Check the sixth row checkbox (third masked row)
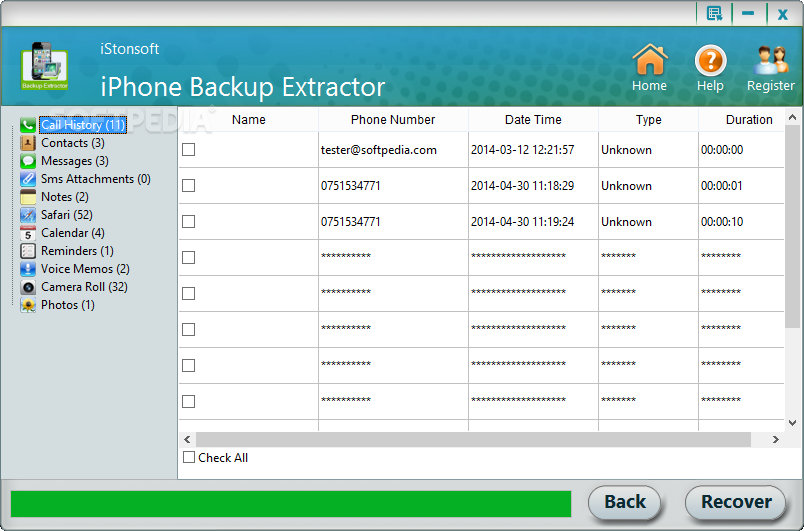804x531 pixels. (x=189, y=329)
